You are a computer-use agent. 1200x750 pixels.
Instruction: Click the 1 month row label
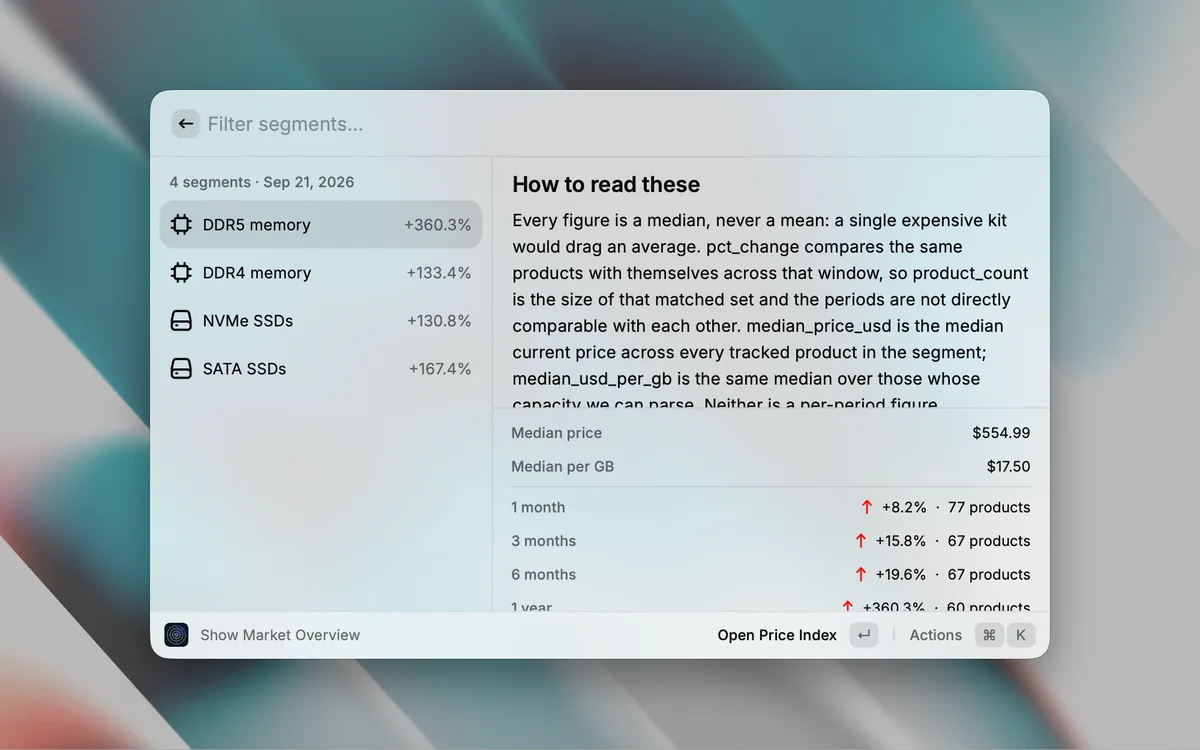pos(538,507)
